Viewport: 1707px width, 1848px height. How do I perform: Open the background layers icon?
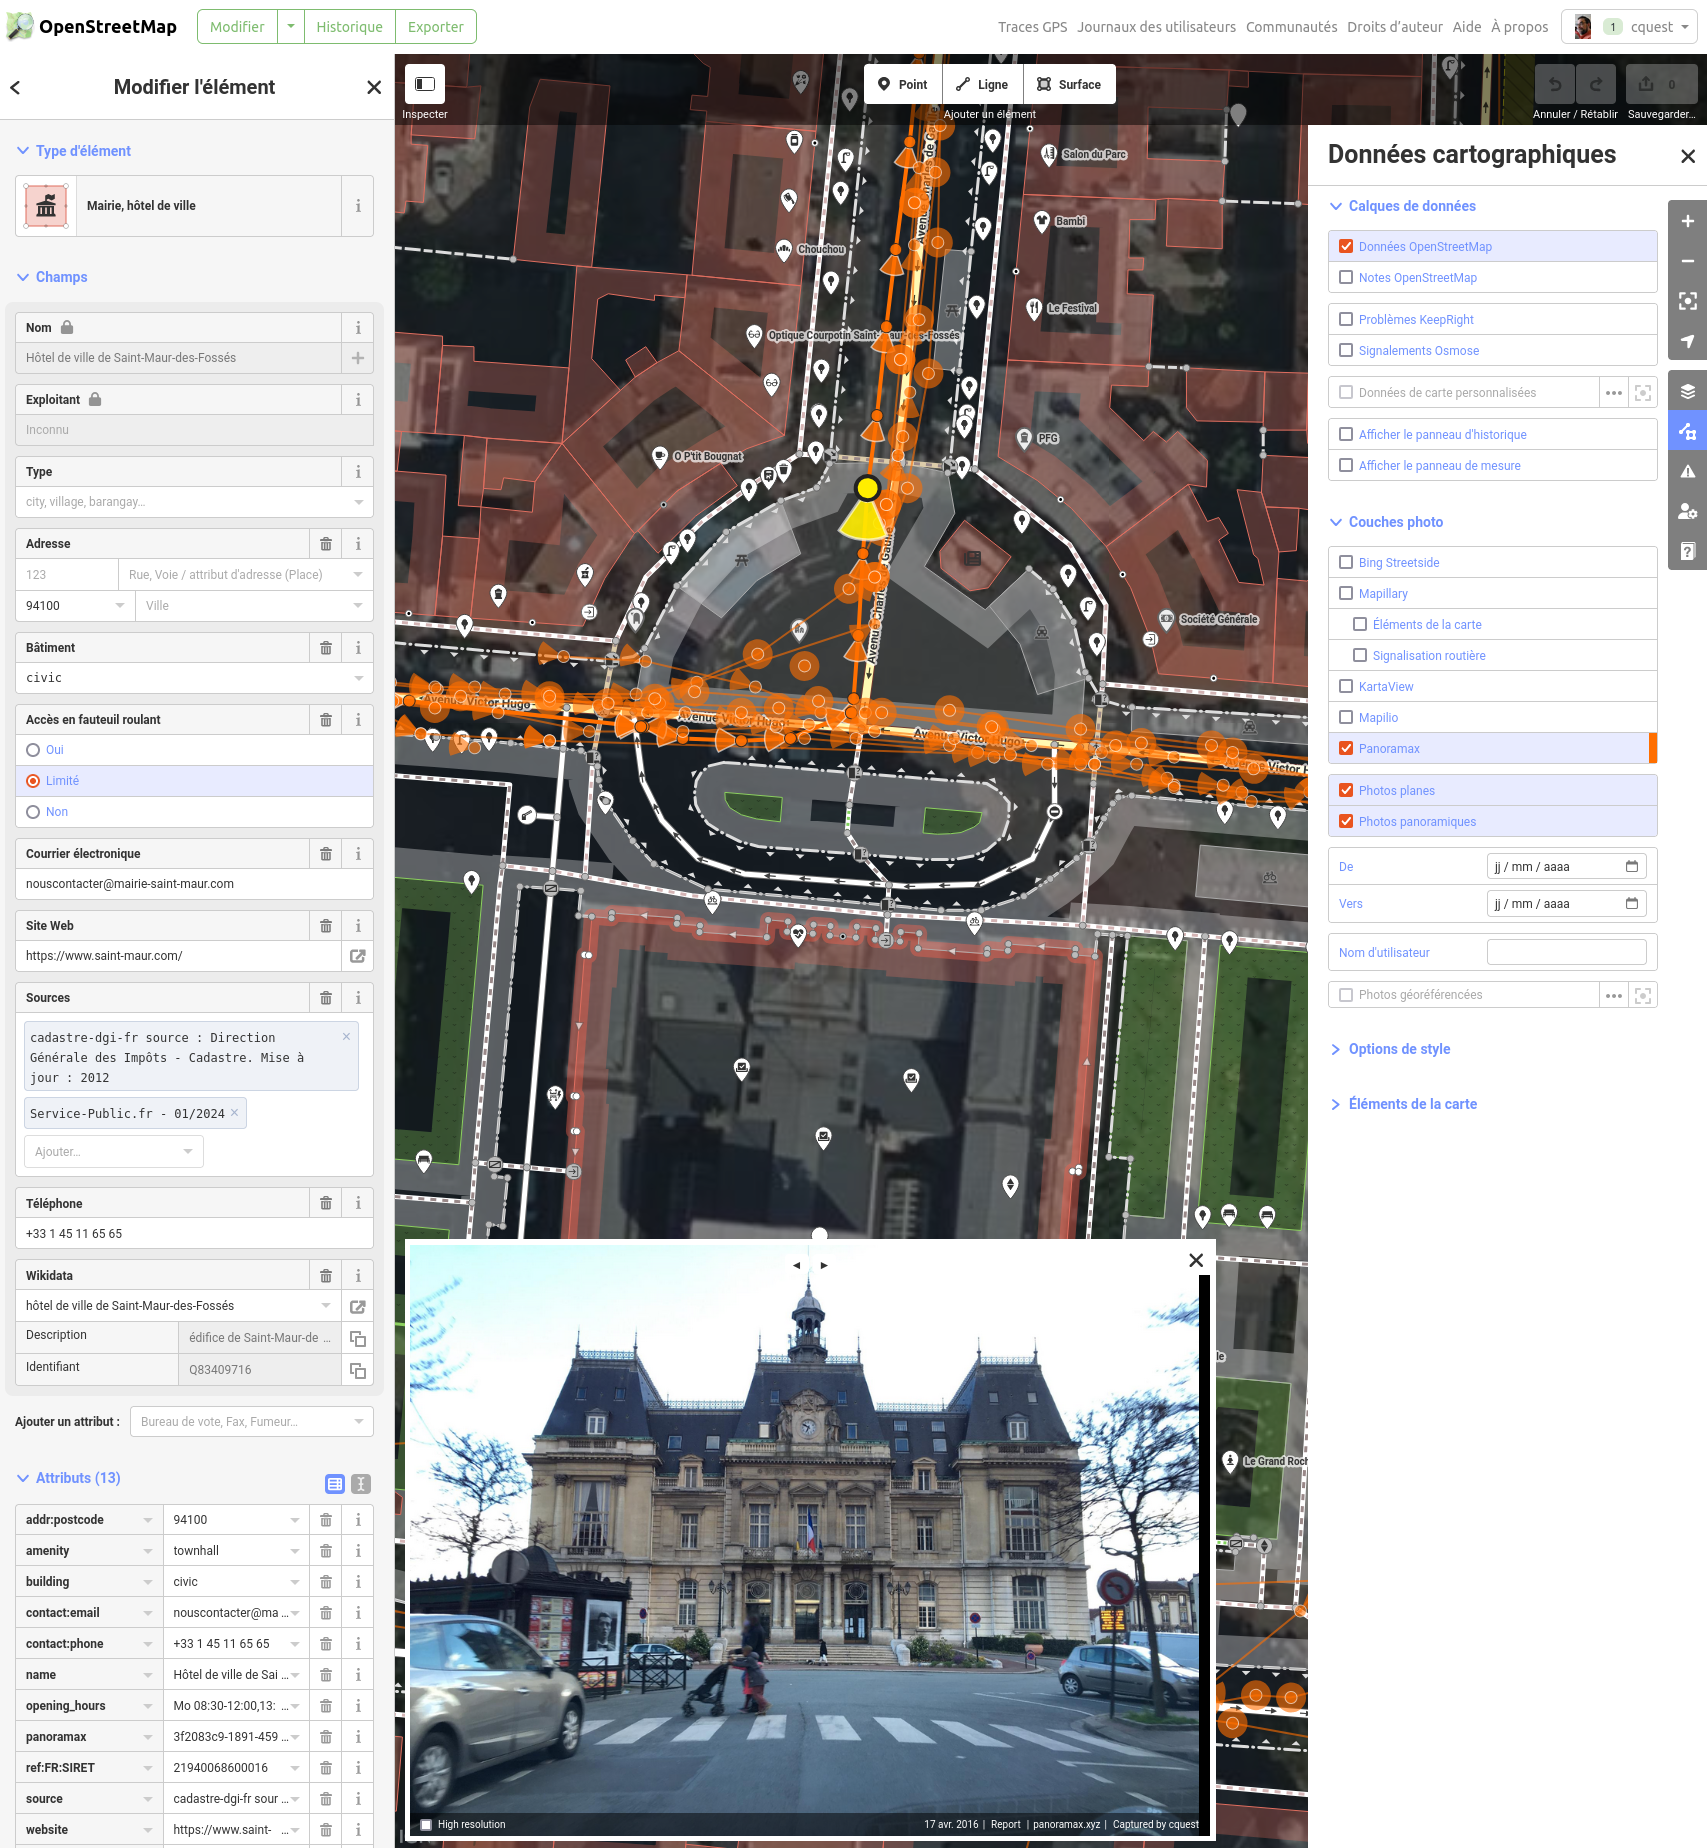point(1687,391)
